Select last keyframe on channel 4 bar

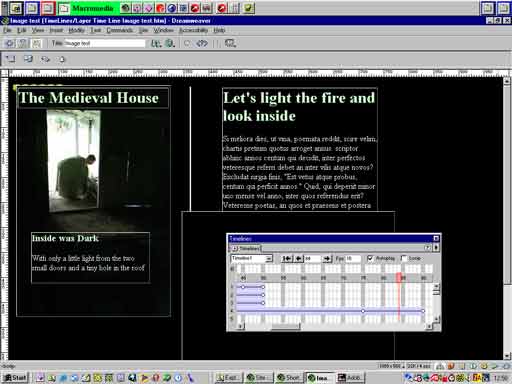(x=423, y=311)
